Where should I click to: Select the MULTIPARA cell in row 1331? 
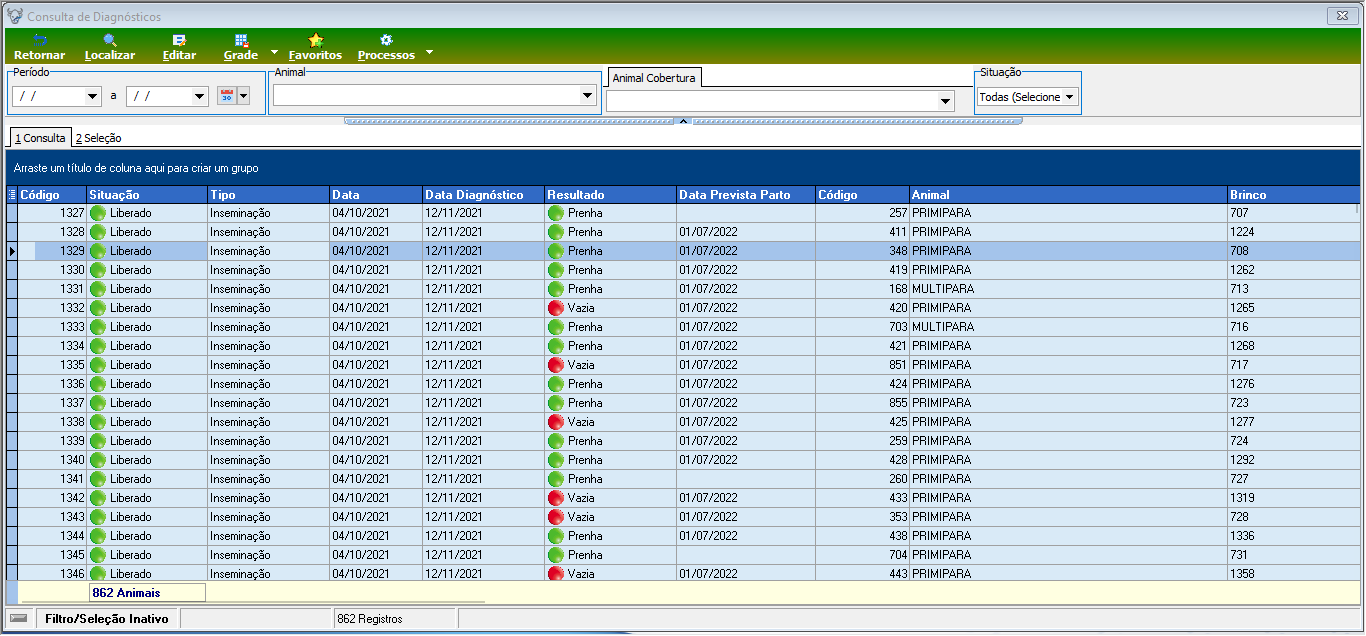1068,289
